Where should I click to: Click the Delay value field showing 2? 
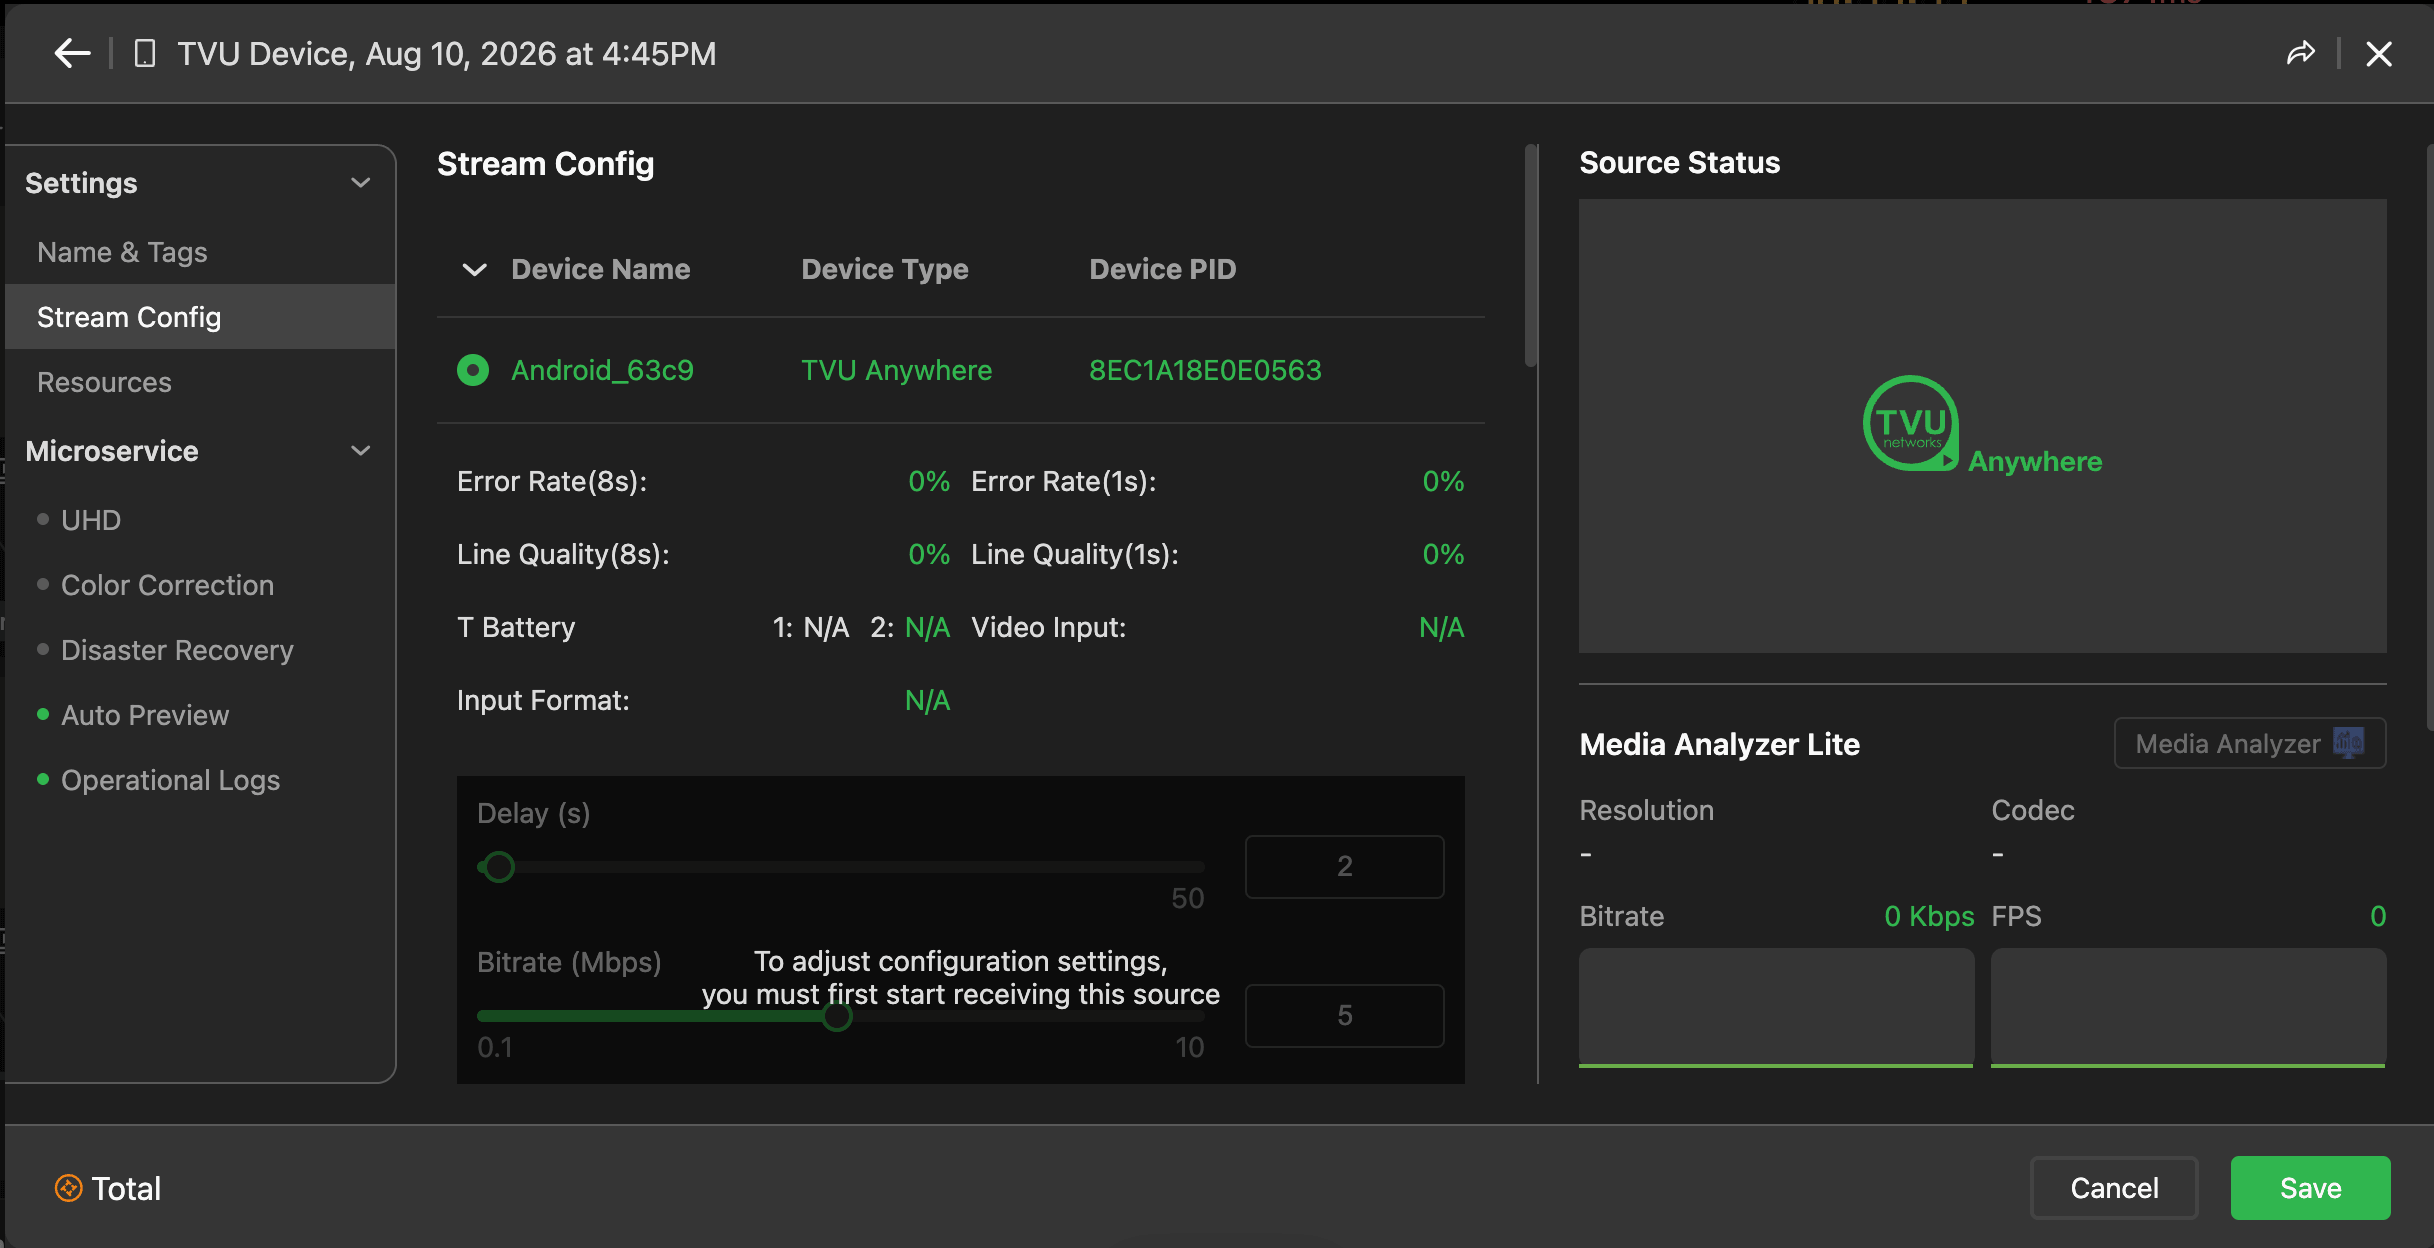1344,866
